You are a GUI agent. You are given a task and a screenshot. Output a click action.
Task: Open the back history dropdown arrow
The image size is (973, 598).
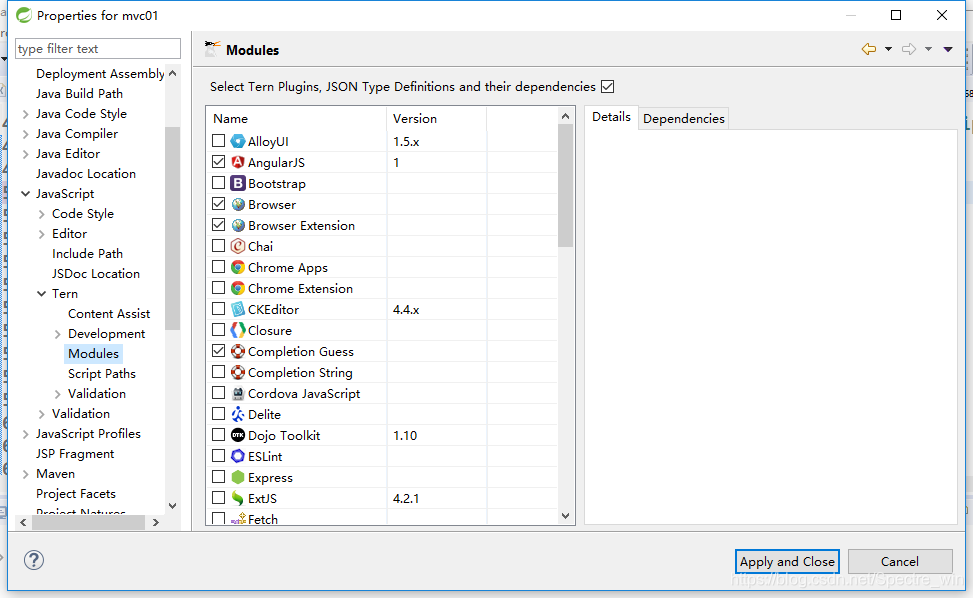[889, 49]
